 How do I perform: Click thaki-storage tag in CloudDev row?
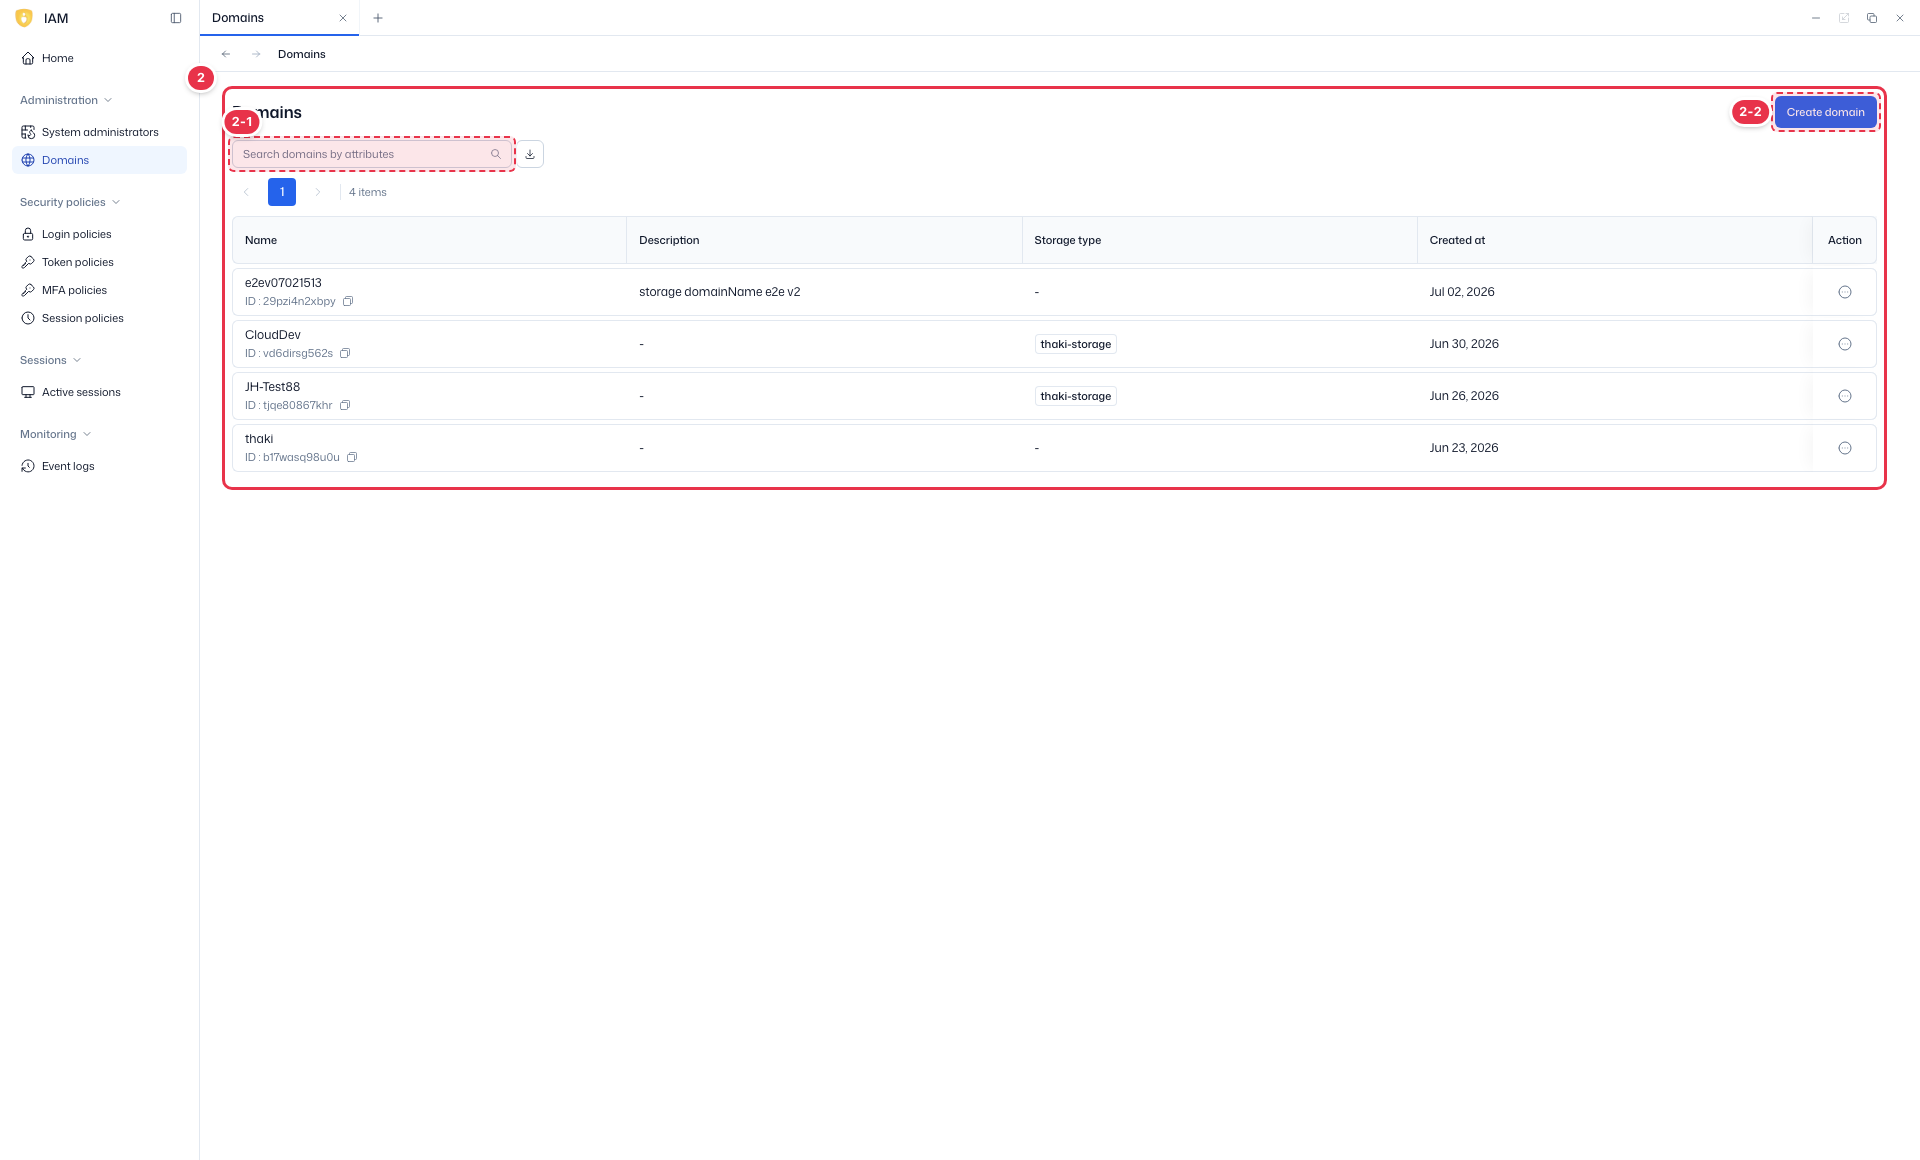[x=1076, y=344]
